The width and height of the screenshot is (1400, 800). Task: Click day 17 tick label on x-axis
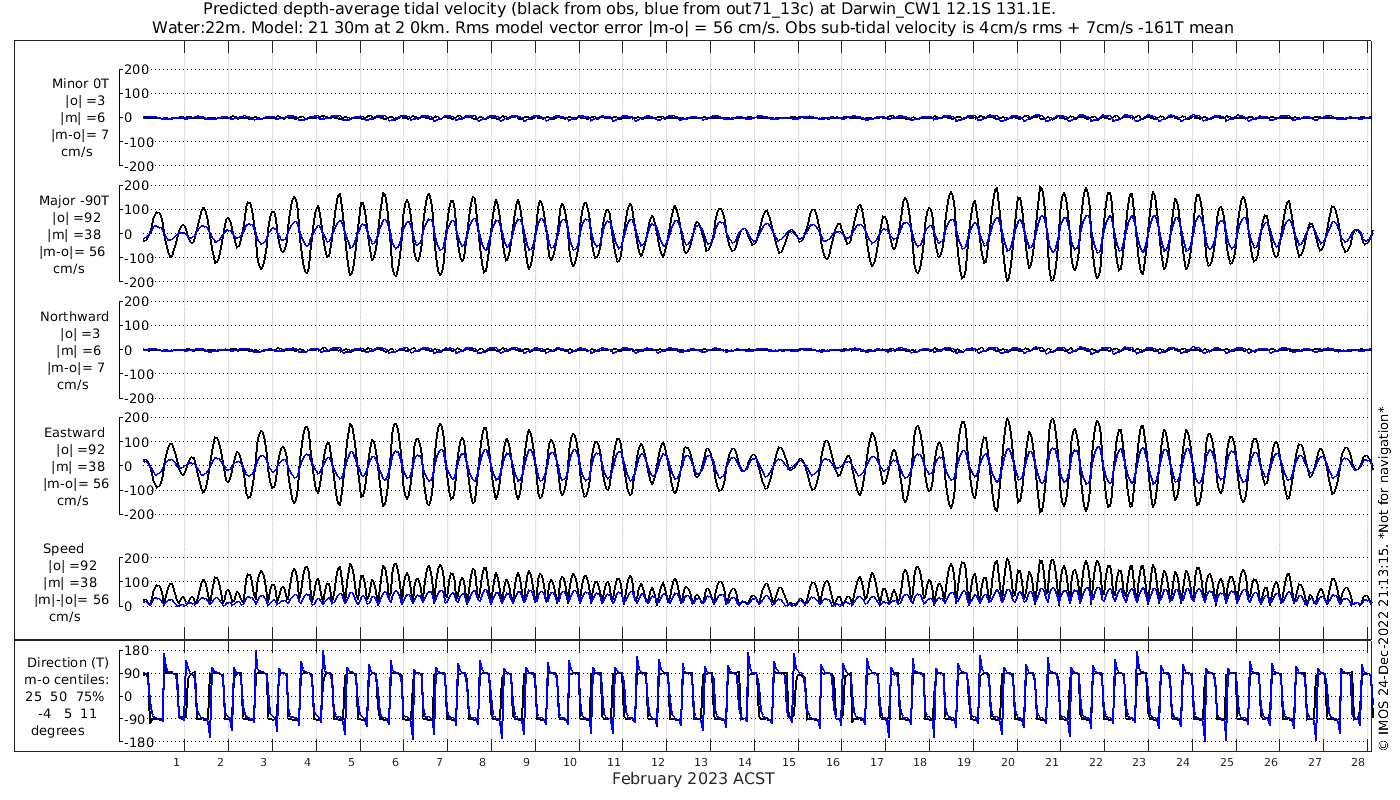[877, 762]
